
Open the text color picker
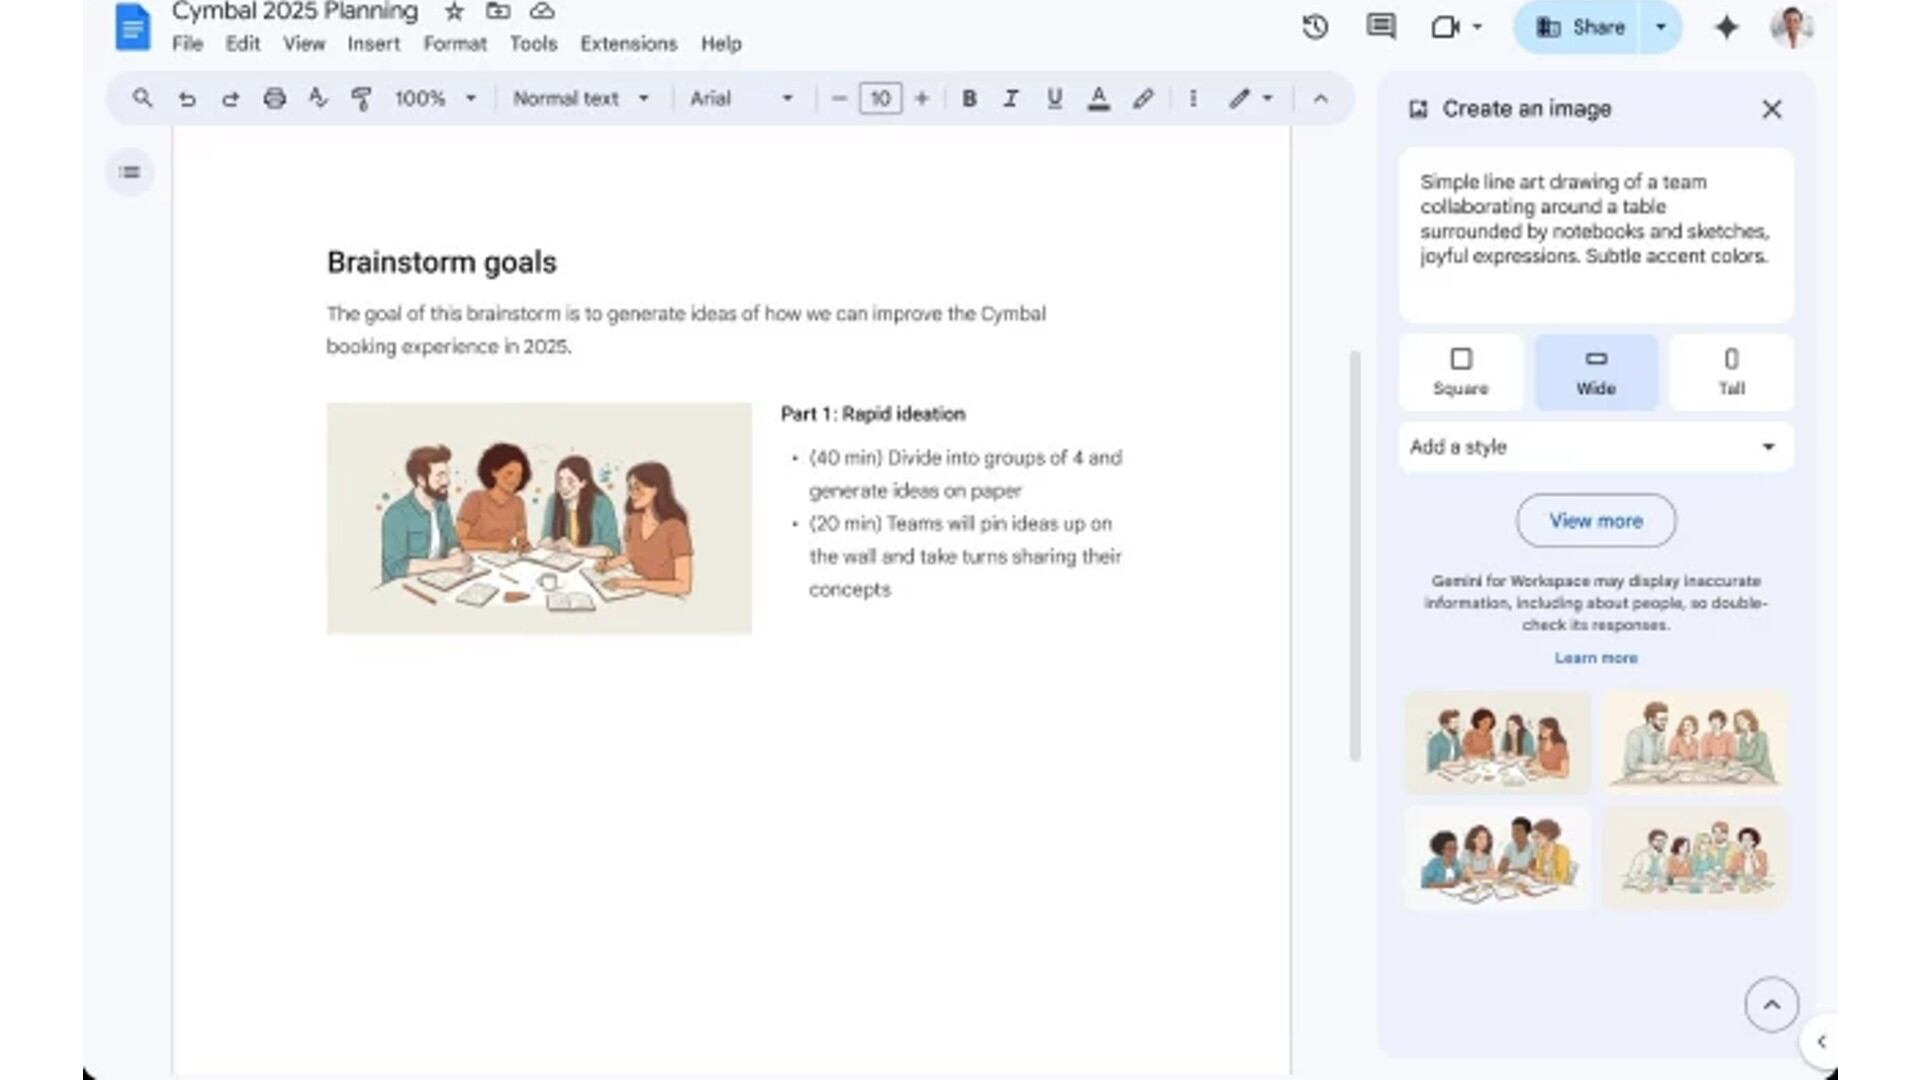[x=1099, y=98]
